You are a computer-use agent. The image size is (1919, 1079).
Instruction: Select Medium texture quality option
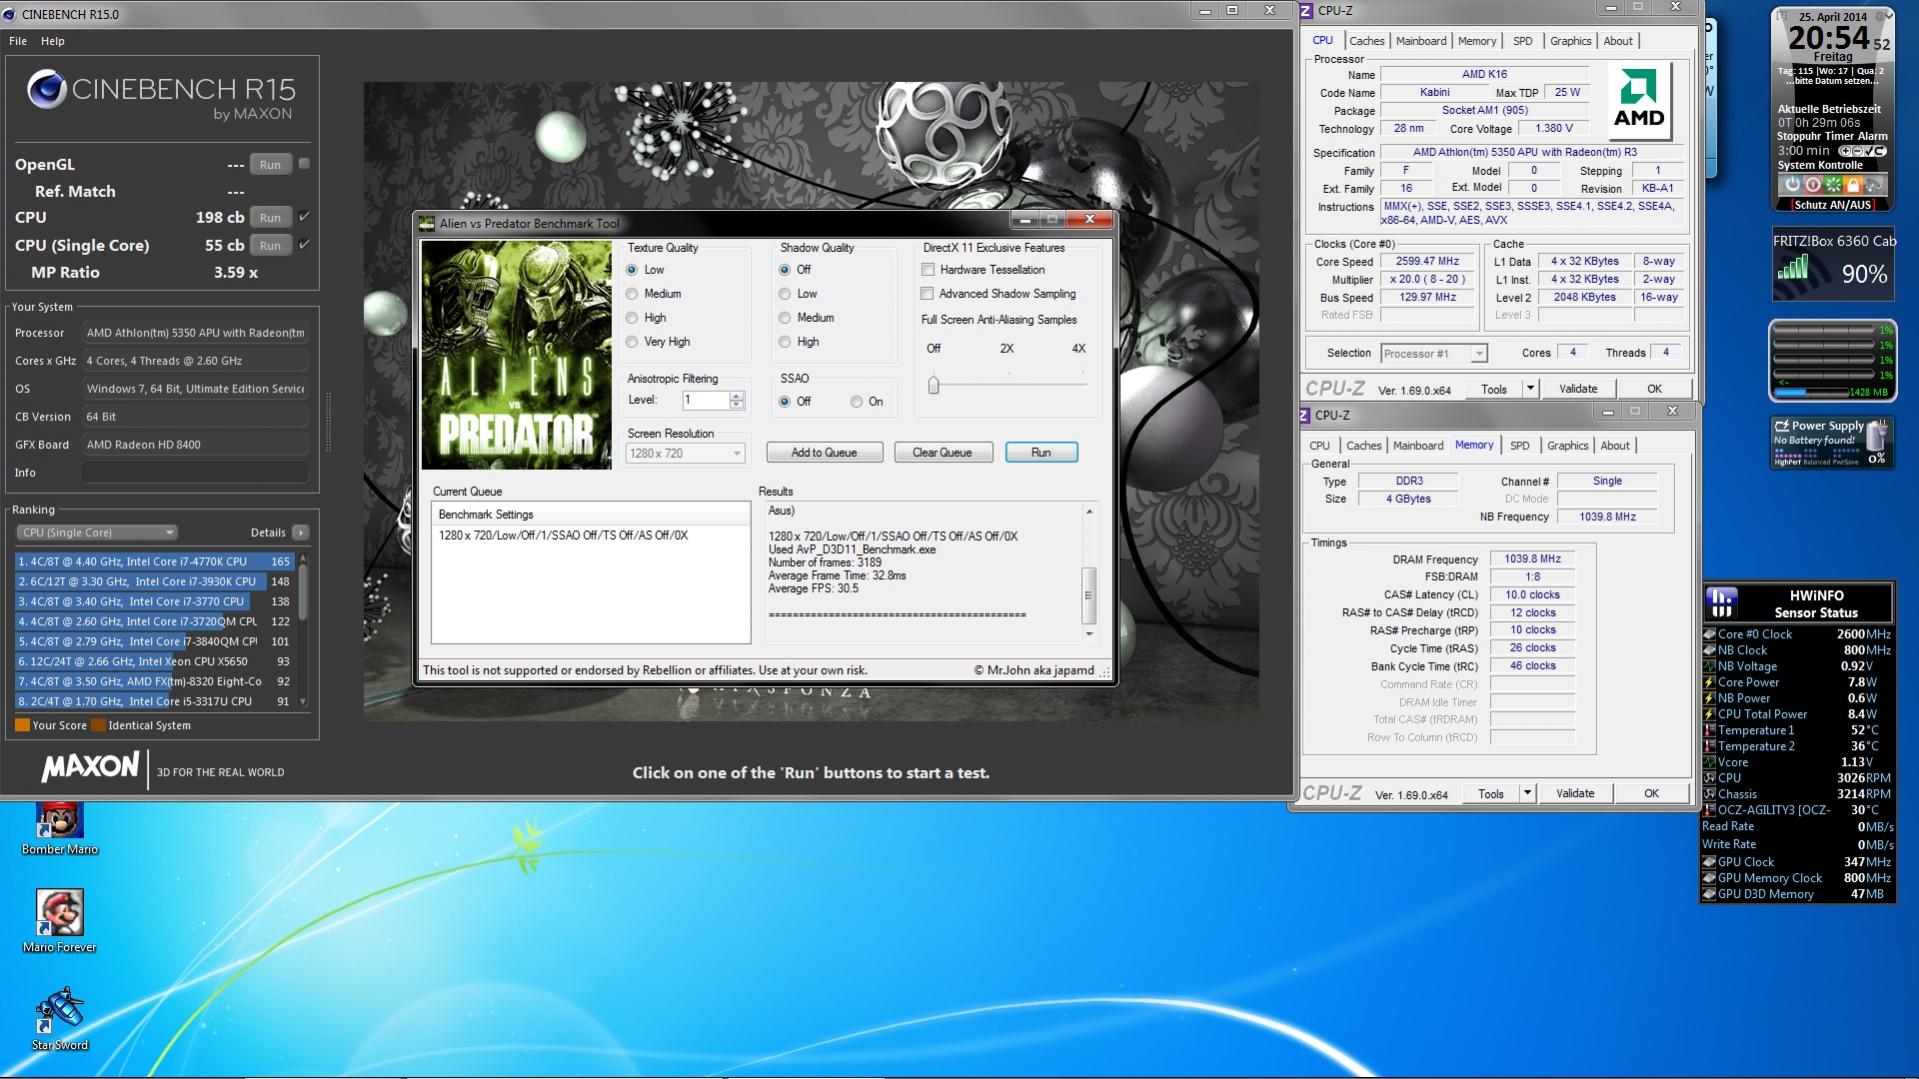click(x=632, y=294)
